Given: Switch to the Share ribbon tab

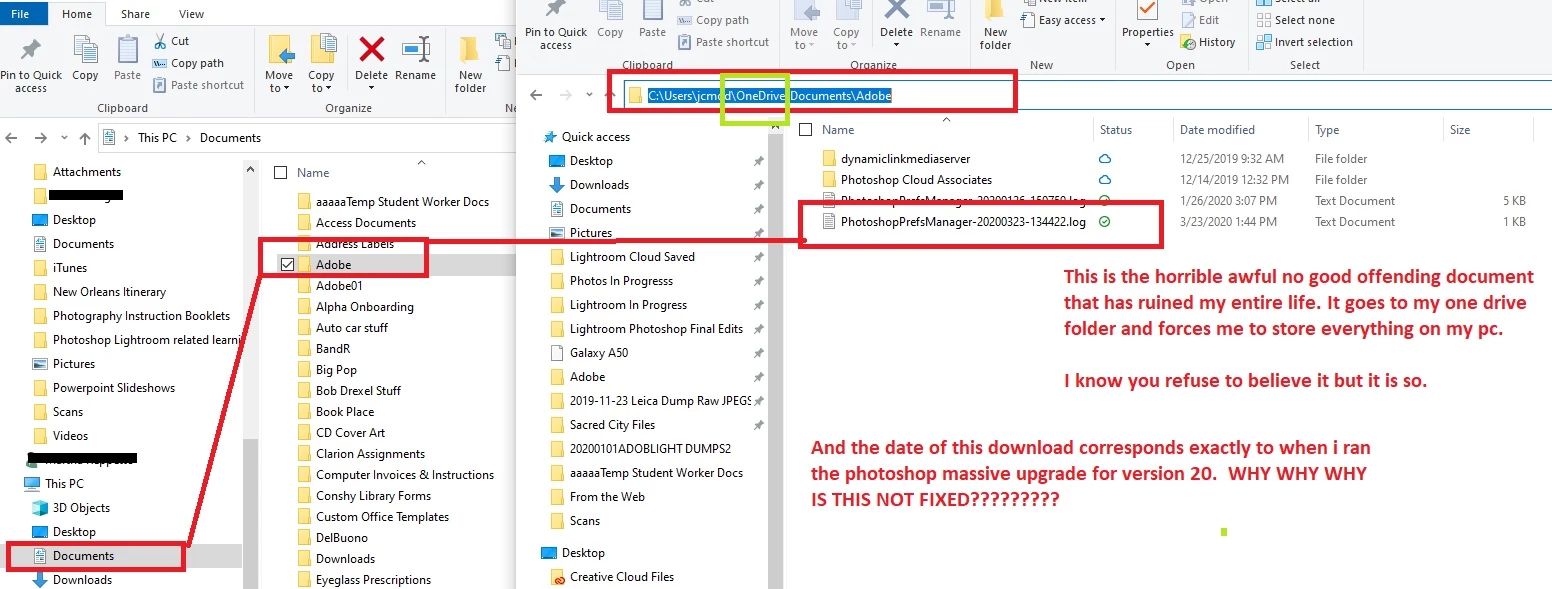Looking at the screenshot, I should [136, 14].
